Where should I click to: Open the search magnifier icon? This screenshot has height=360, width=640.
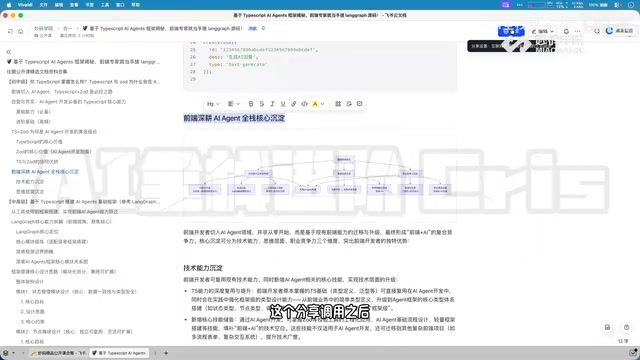click(597, 31)
